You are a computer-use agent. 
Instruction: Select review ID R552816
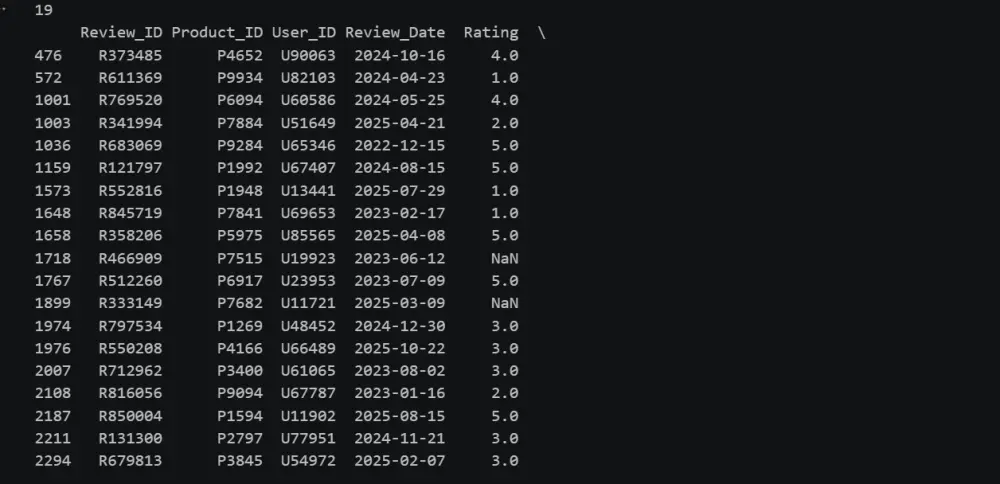pos(130,191)
